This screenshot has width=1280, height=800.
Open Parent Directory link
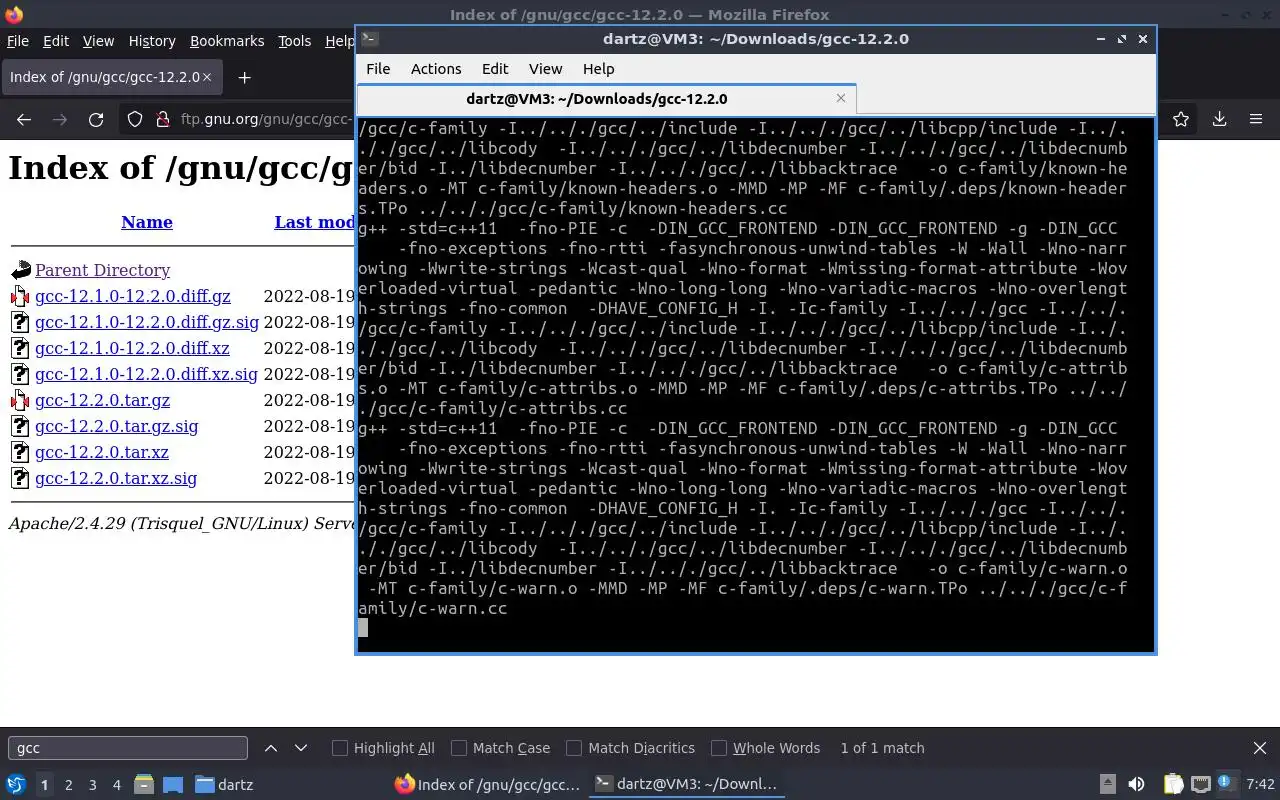point(102,270)
